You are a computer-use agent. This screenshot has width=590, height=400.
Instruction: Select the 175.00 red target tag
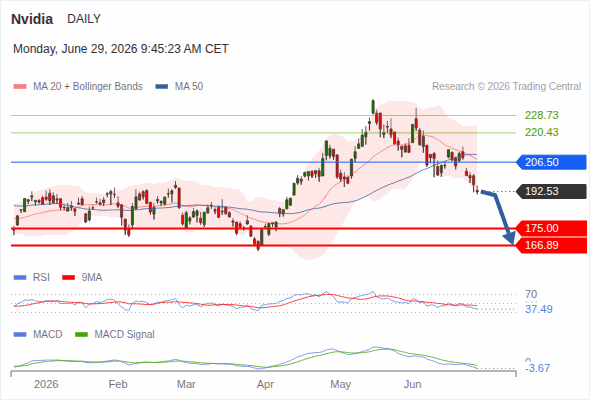pos(551,228)
